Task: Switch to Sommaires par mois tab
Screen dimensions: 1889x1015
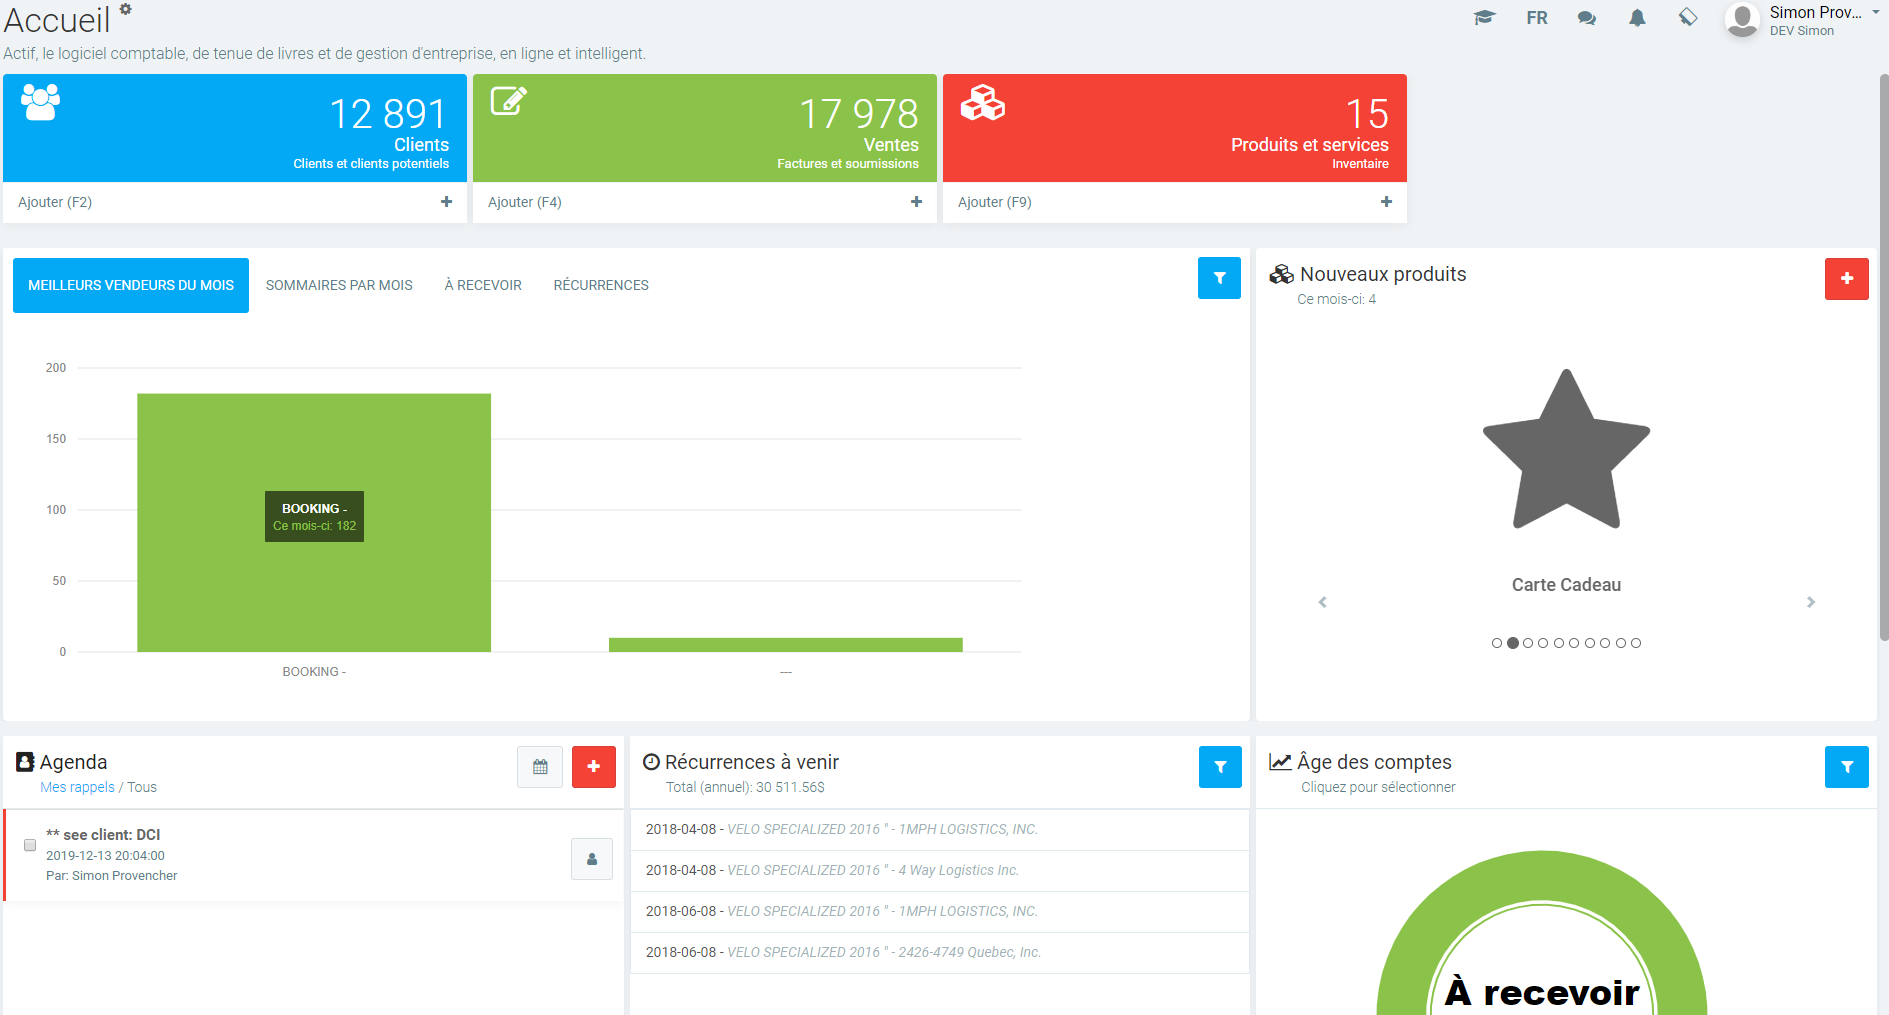Action: tap(339, 285)
